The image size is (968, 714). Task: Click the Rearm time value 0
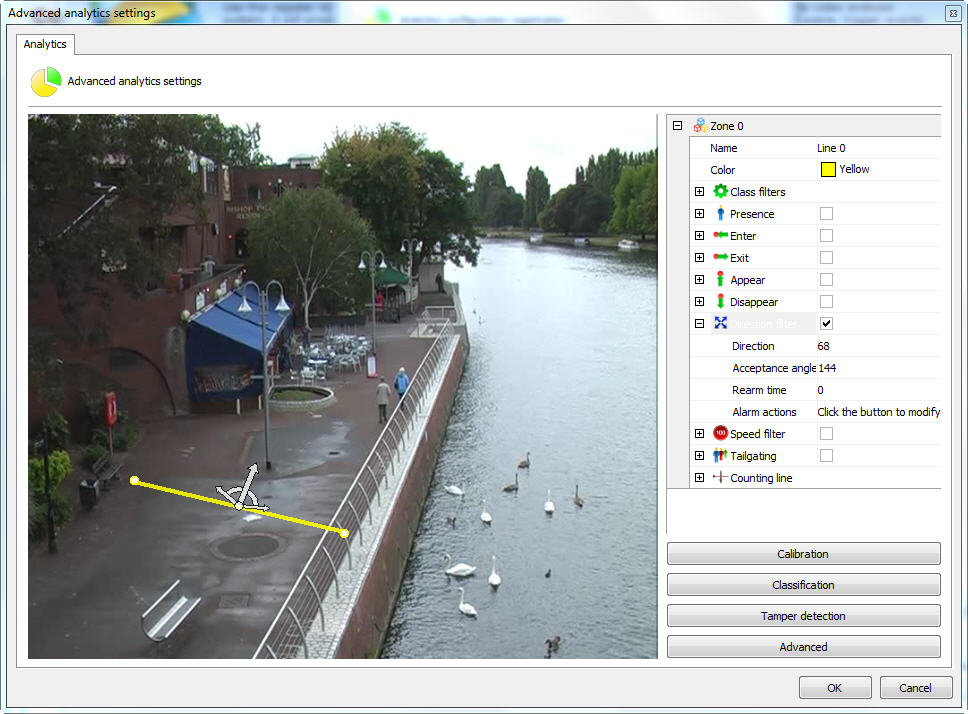(820, 390)
